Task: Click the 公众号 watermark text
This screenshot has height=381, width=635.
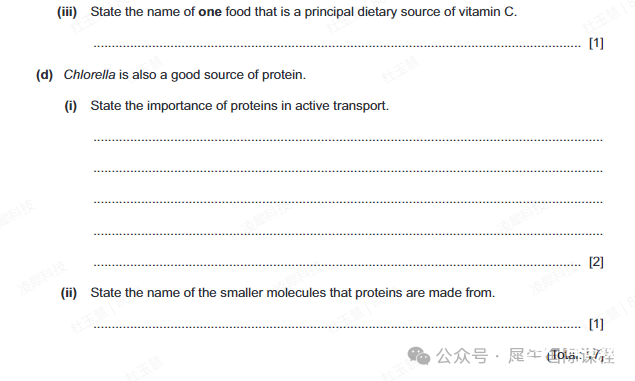Action: [x=462, y=356]
